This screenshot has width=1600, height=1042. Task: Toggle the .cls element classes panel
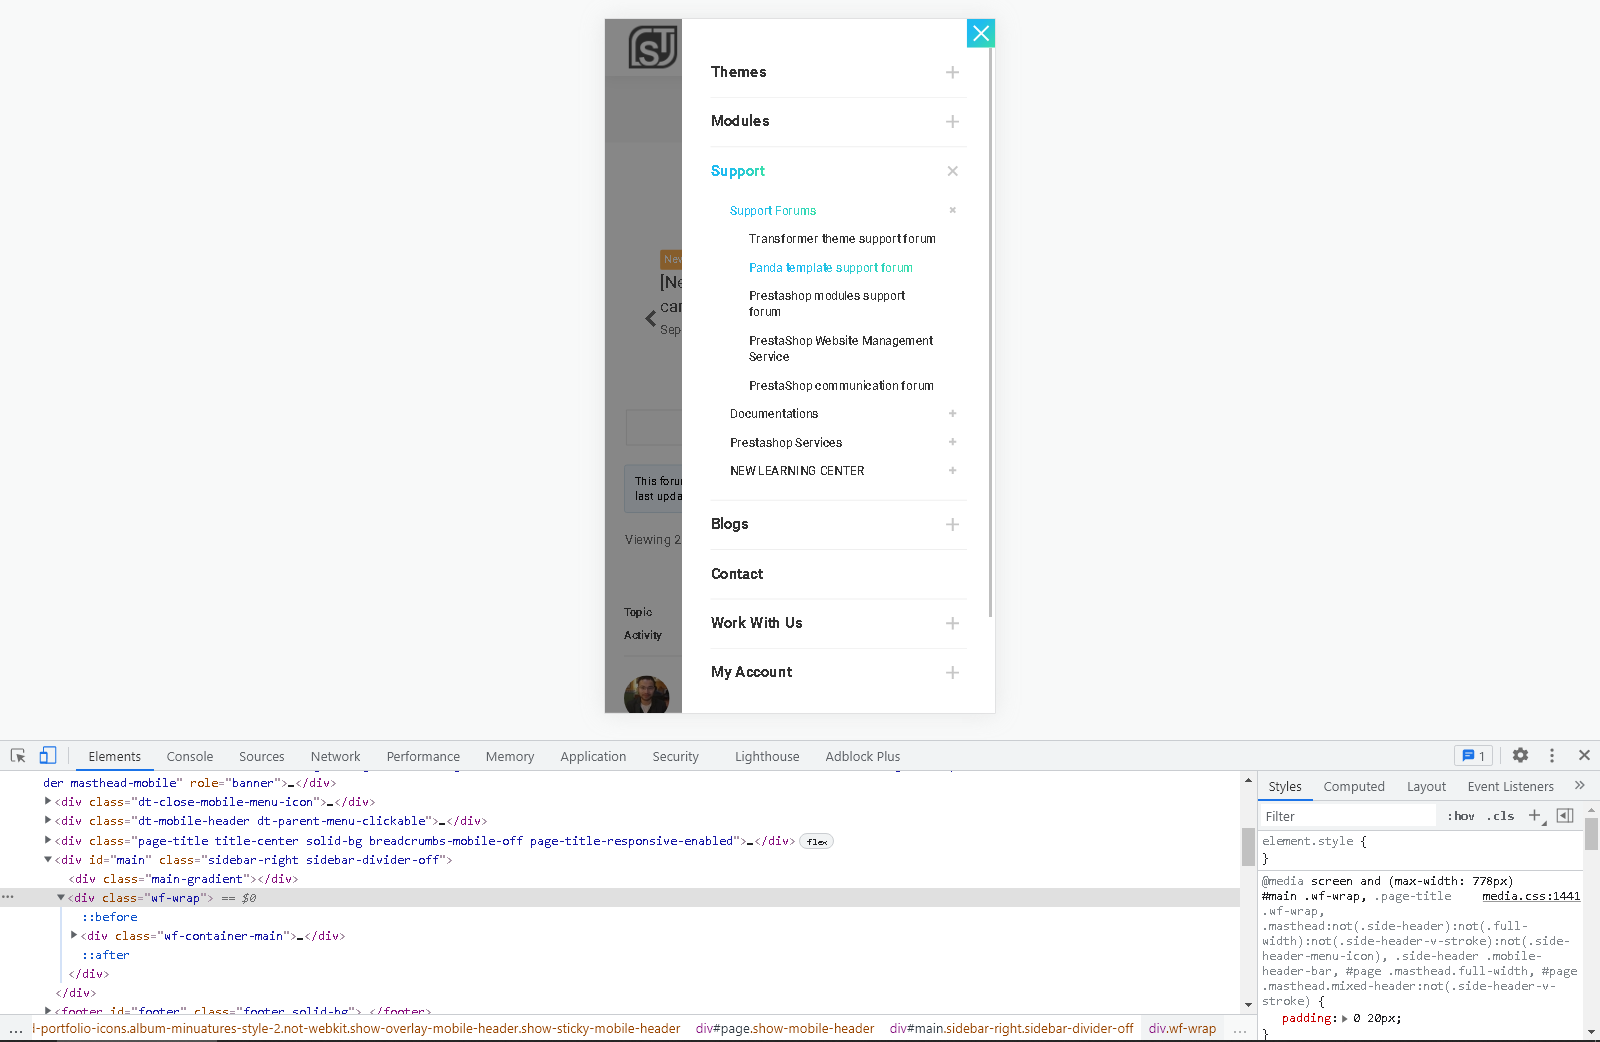coord(1500,816)
